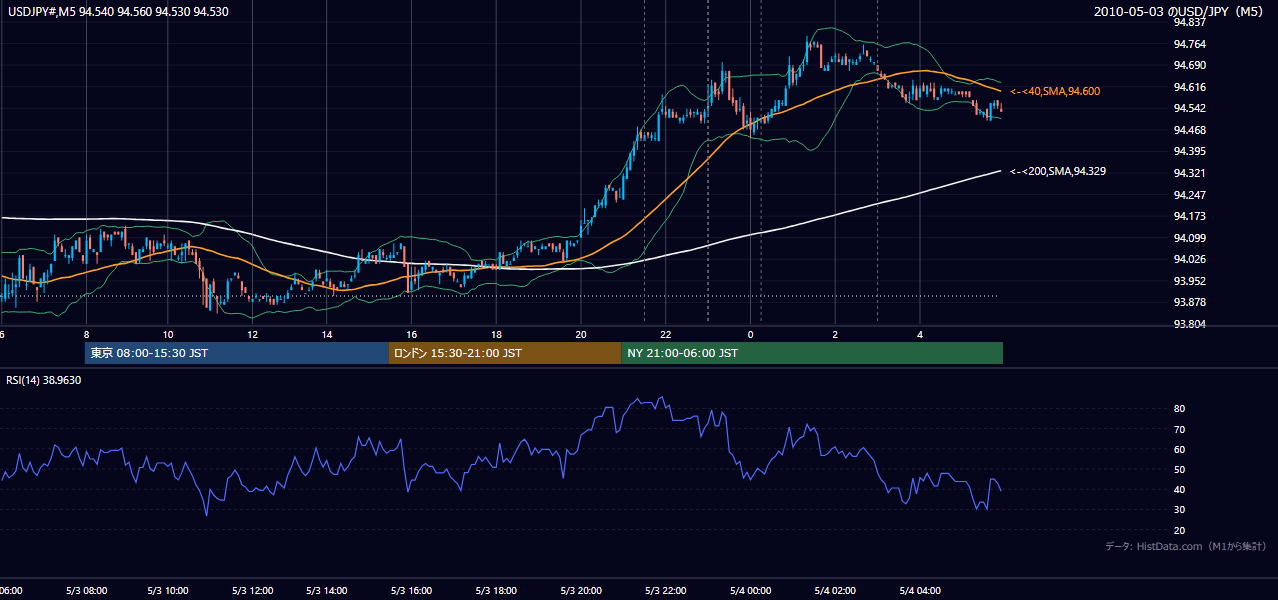Click price scale value 93.804
The image size is (1278, 600).
1189,324
